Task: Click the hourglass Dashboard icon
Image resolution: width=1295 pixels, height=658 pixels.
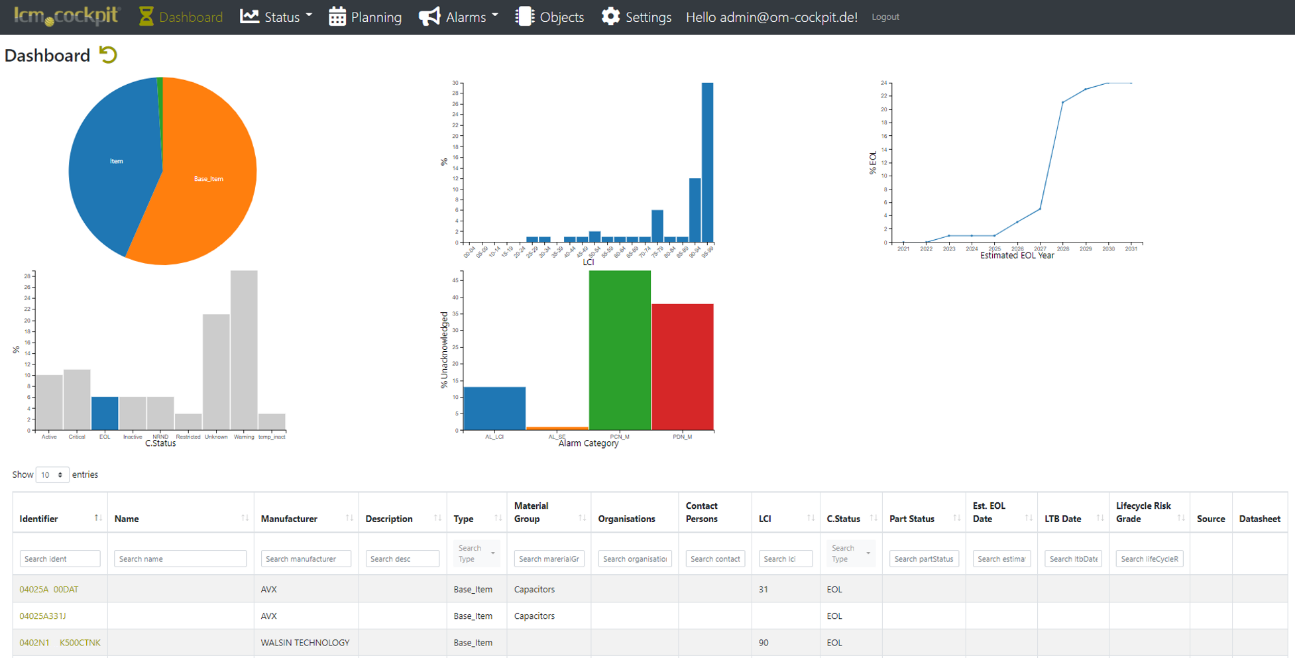Action: coord(146,17)
